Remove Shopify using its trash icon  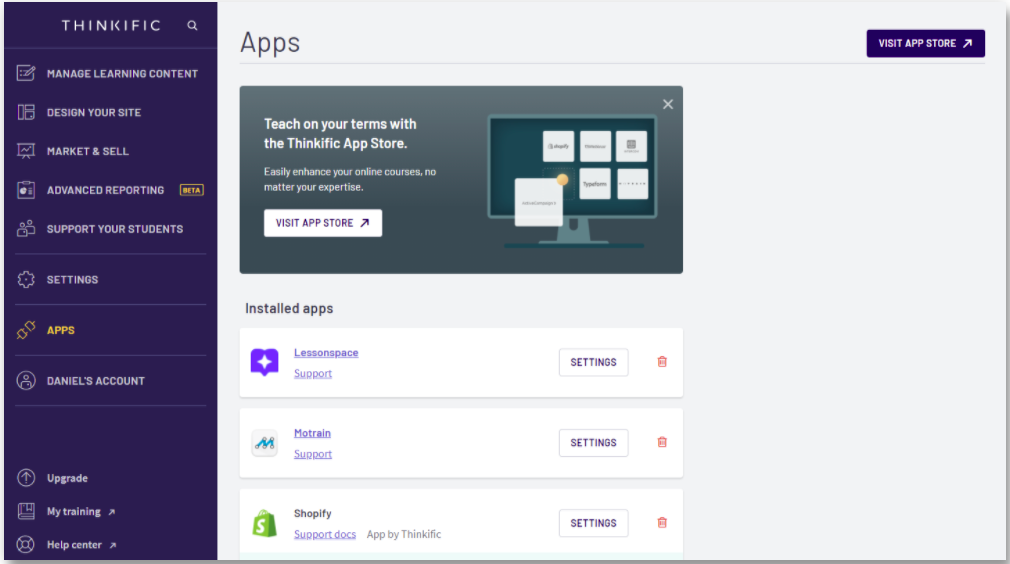662,522
